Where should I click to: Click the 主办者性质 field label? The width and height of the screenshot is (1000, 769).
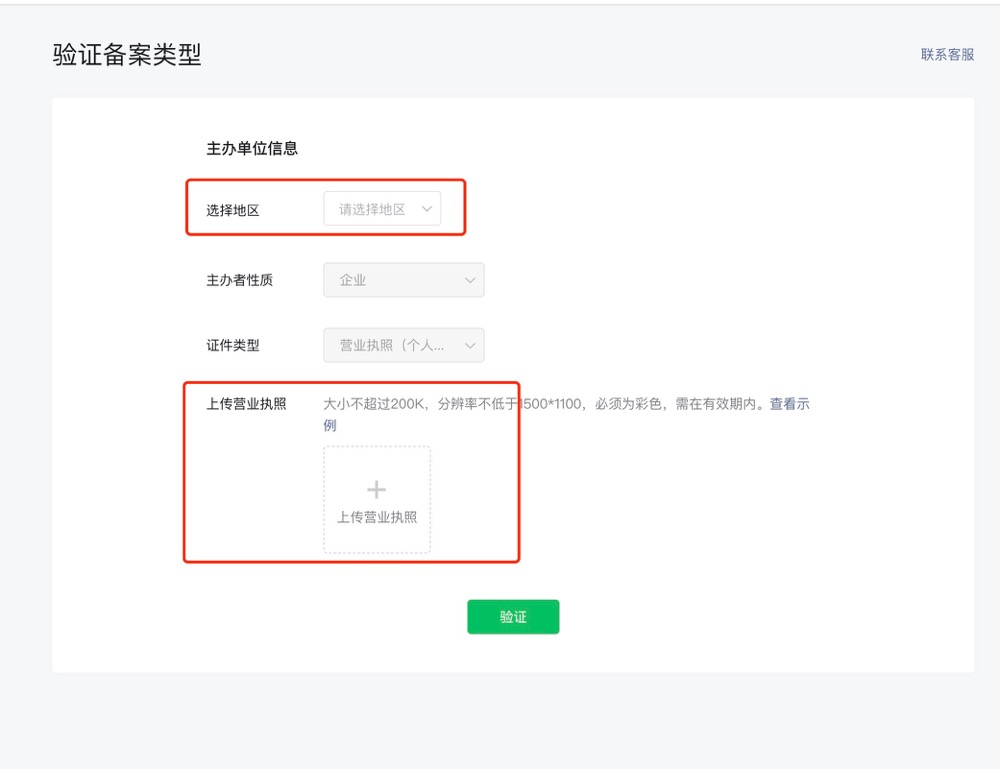[239, 280]
